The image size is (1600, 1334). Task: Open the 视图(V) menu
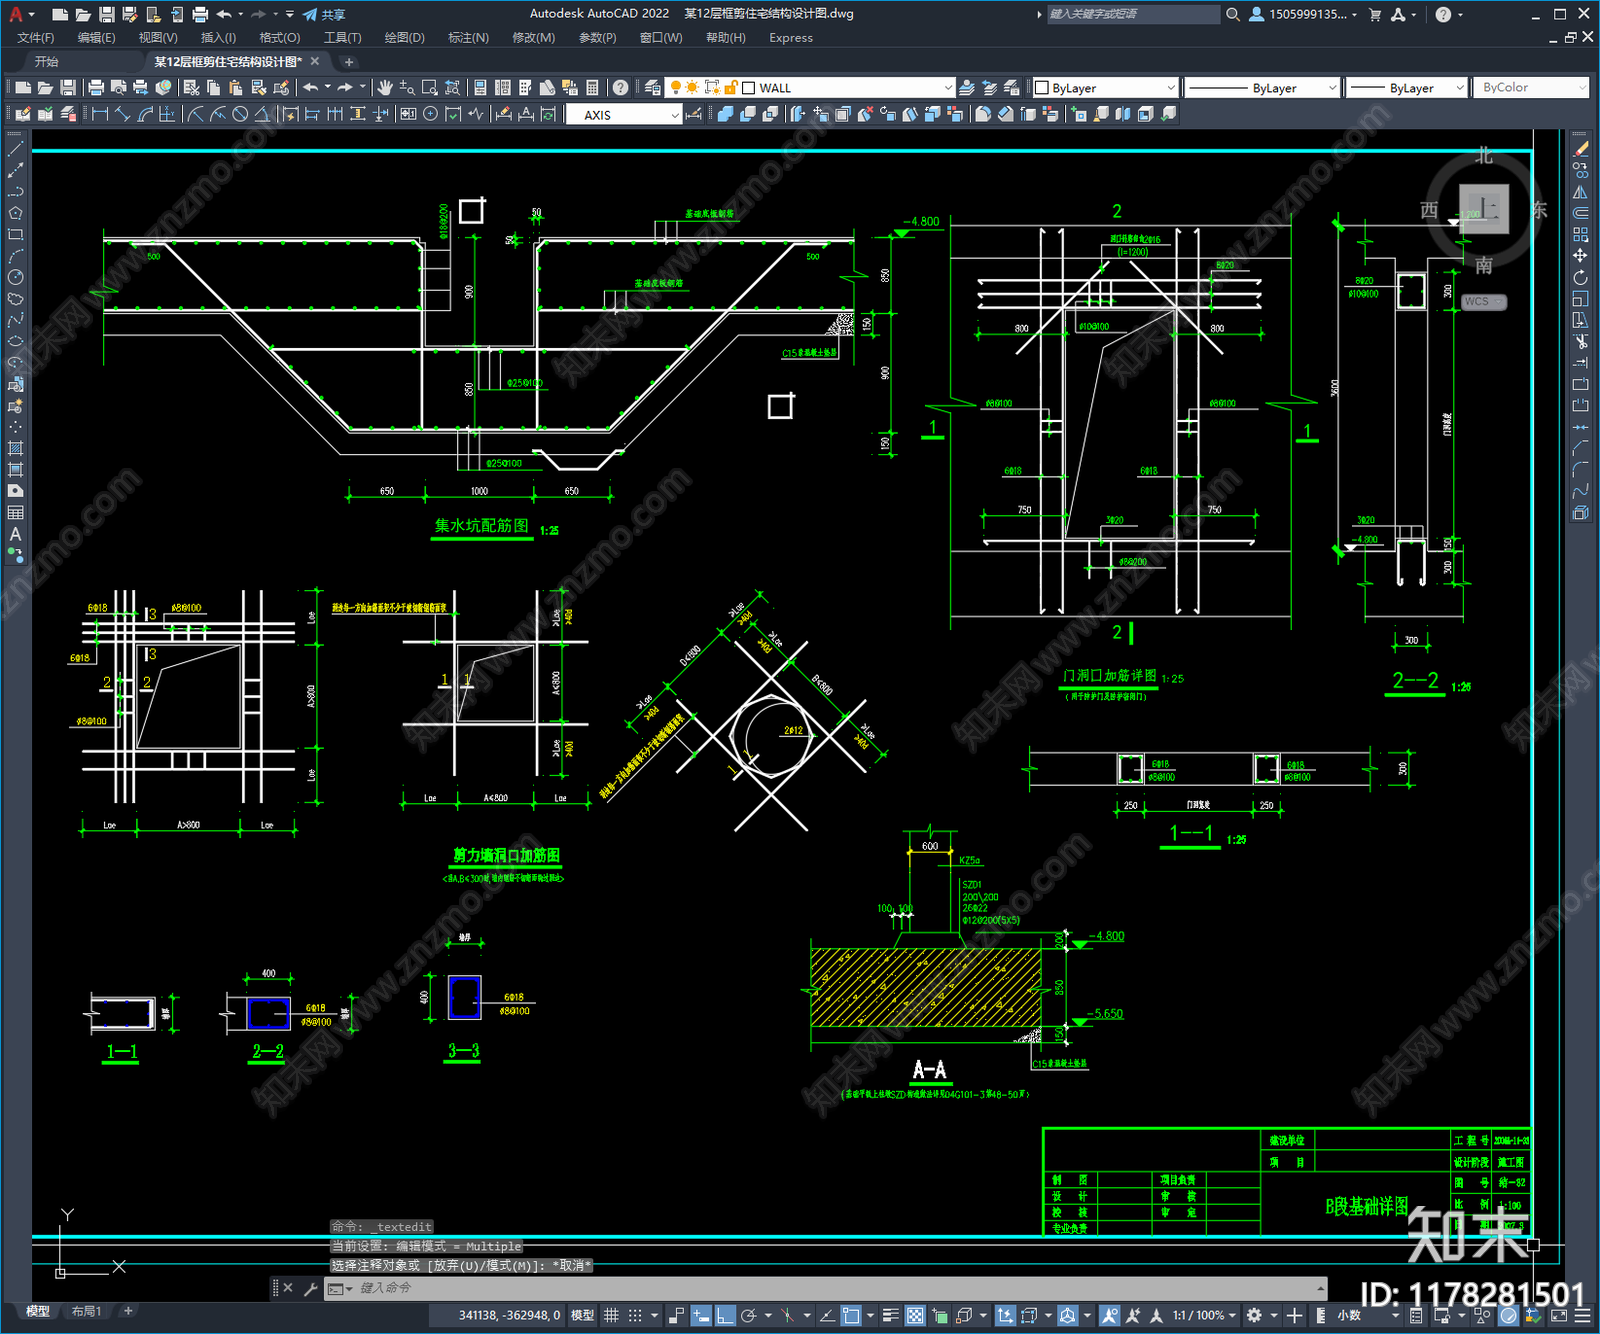coord(158,37)
